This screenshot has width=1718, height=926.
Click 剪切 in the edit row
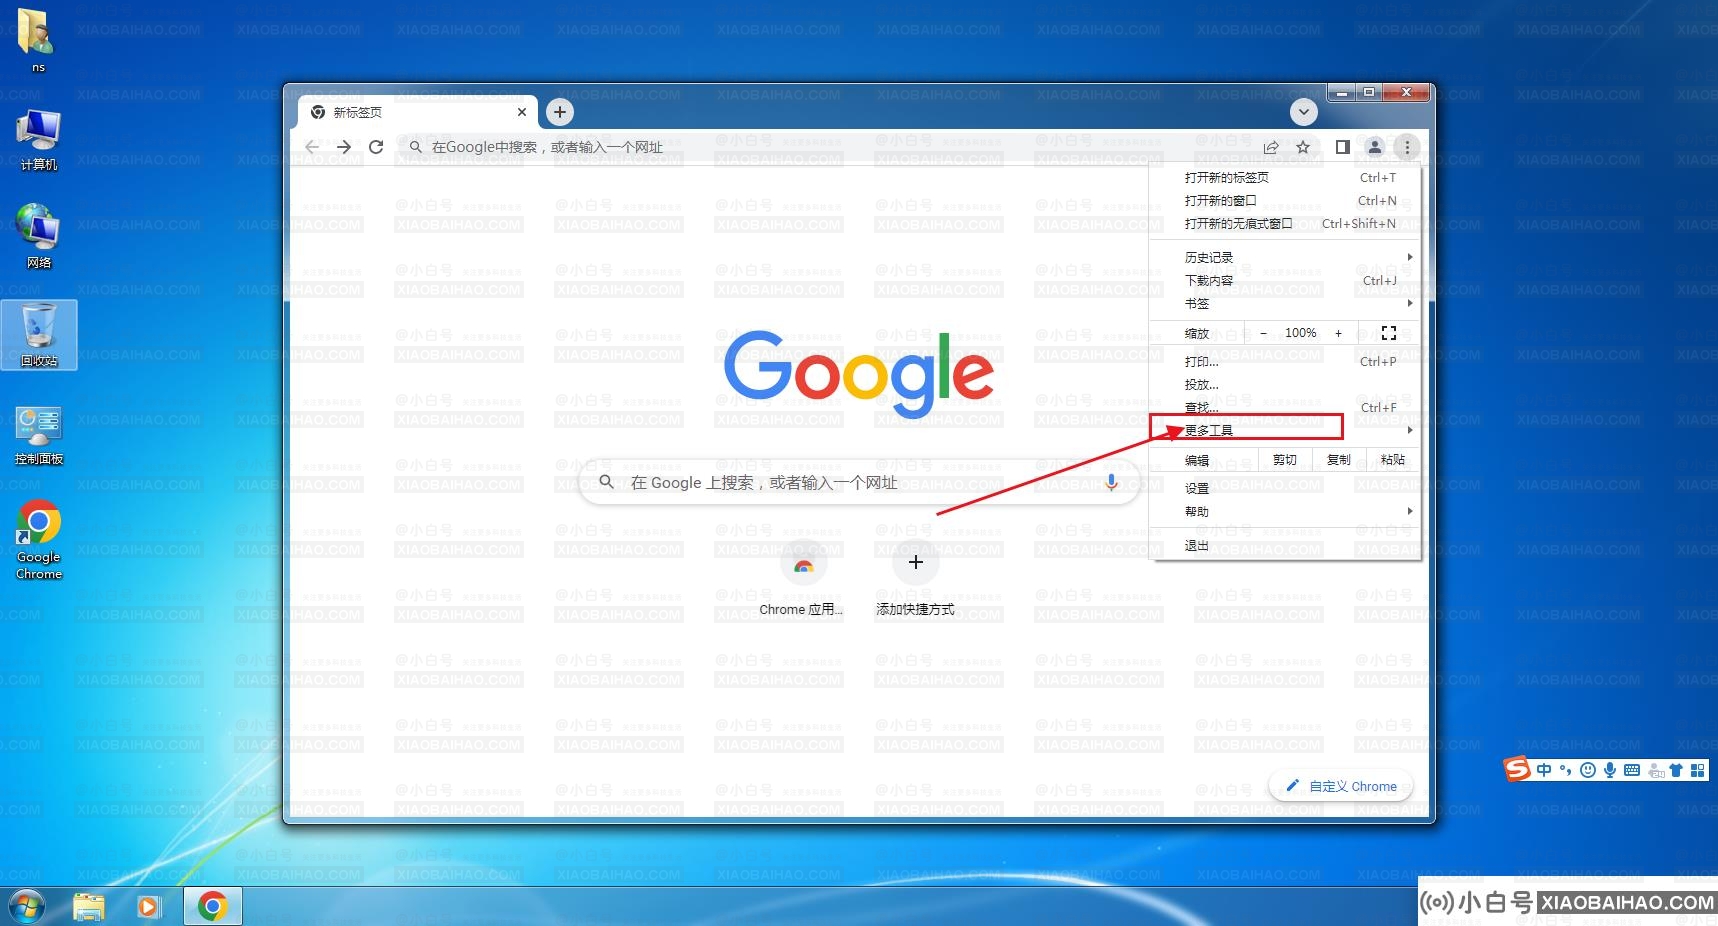click(x=1284, y=460)
